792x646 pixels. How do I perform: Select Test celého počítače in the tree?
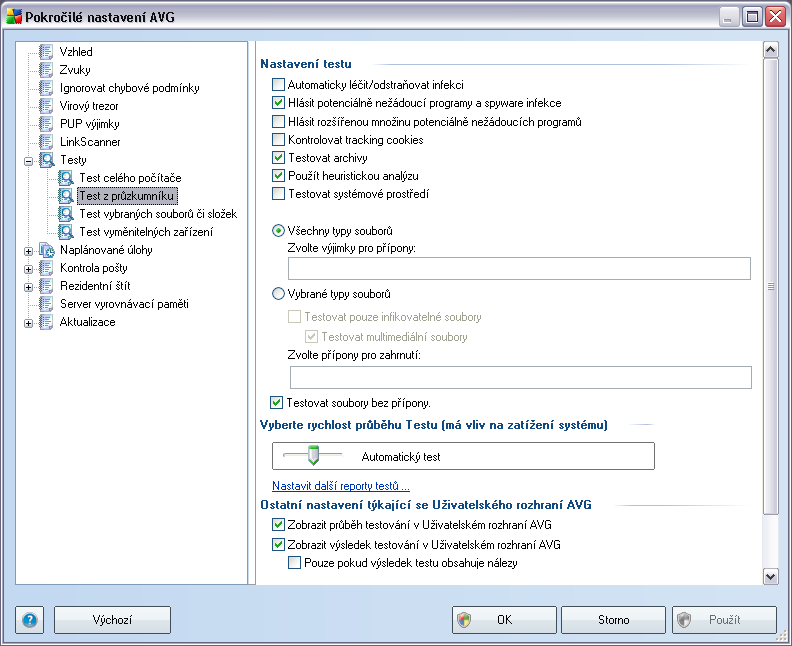tap(130, 178)
